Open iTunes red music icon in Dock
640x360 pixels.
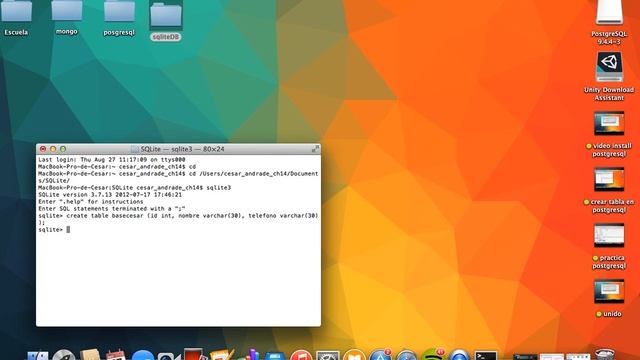coord(301,355)
